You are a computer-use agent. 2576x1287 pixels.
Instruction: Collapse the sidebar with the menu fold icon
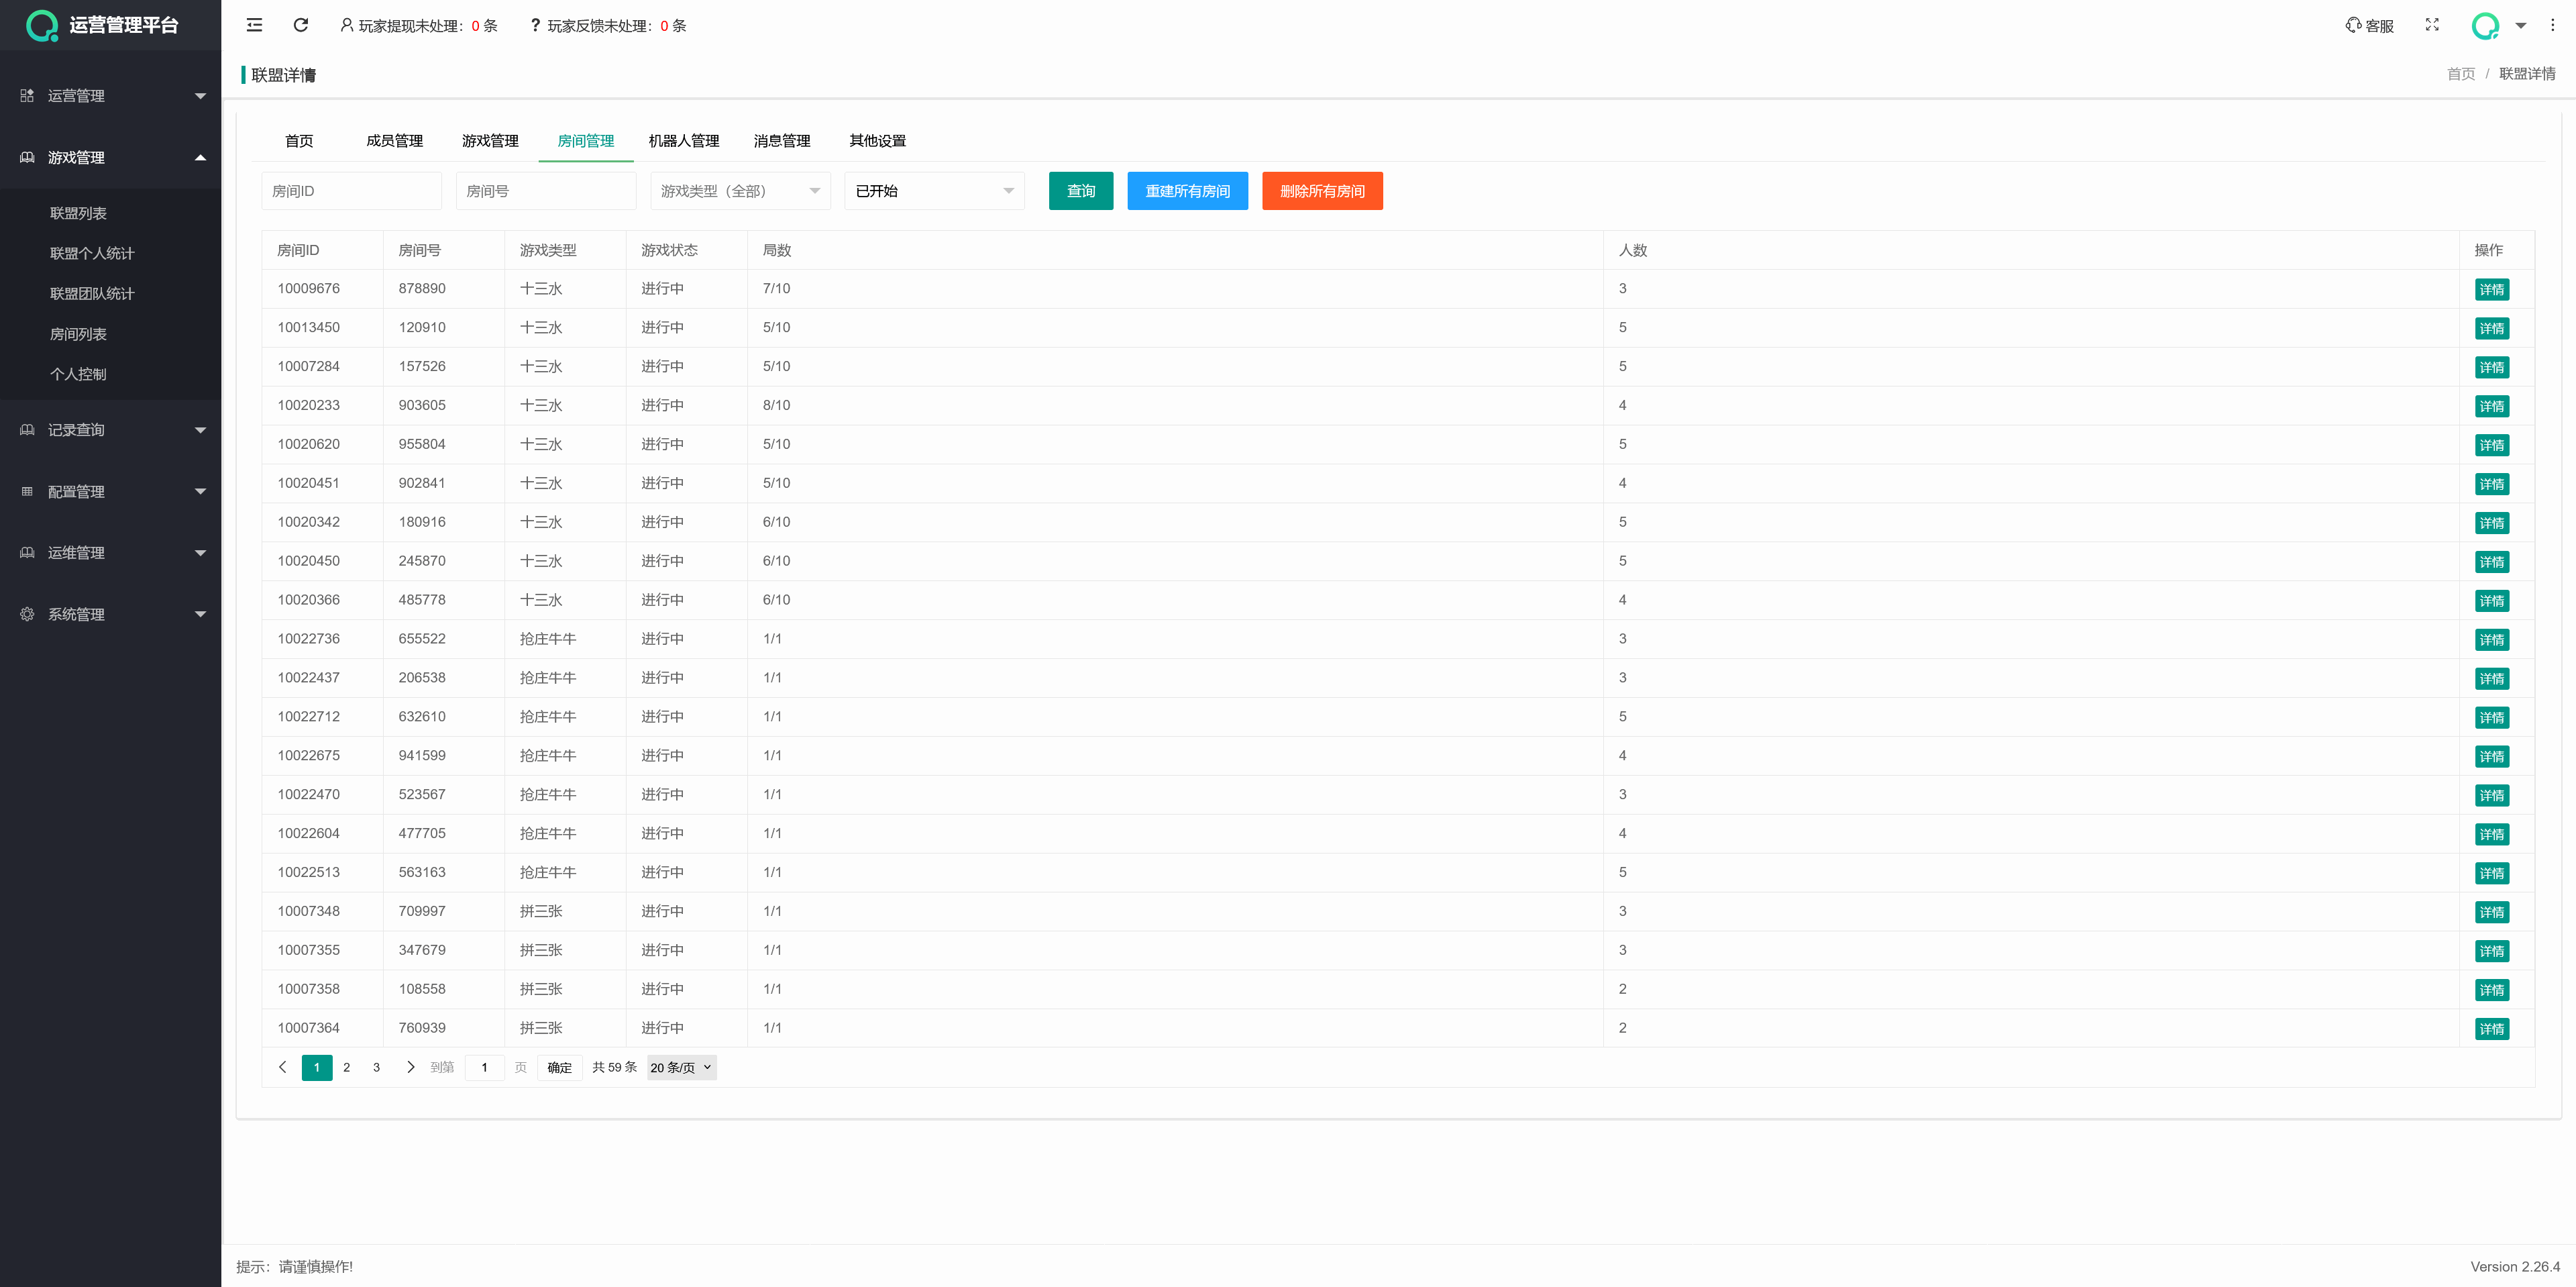coord(254,25)
